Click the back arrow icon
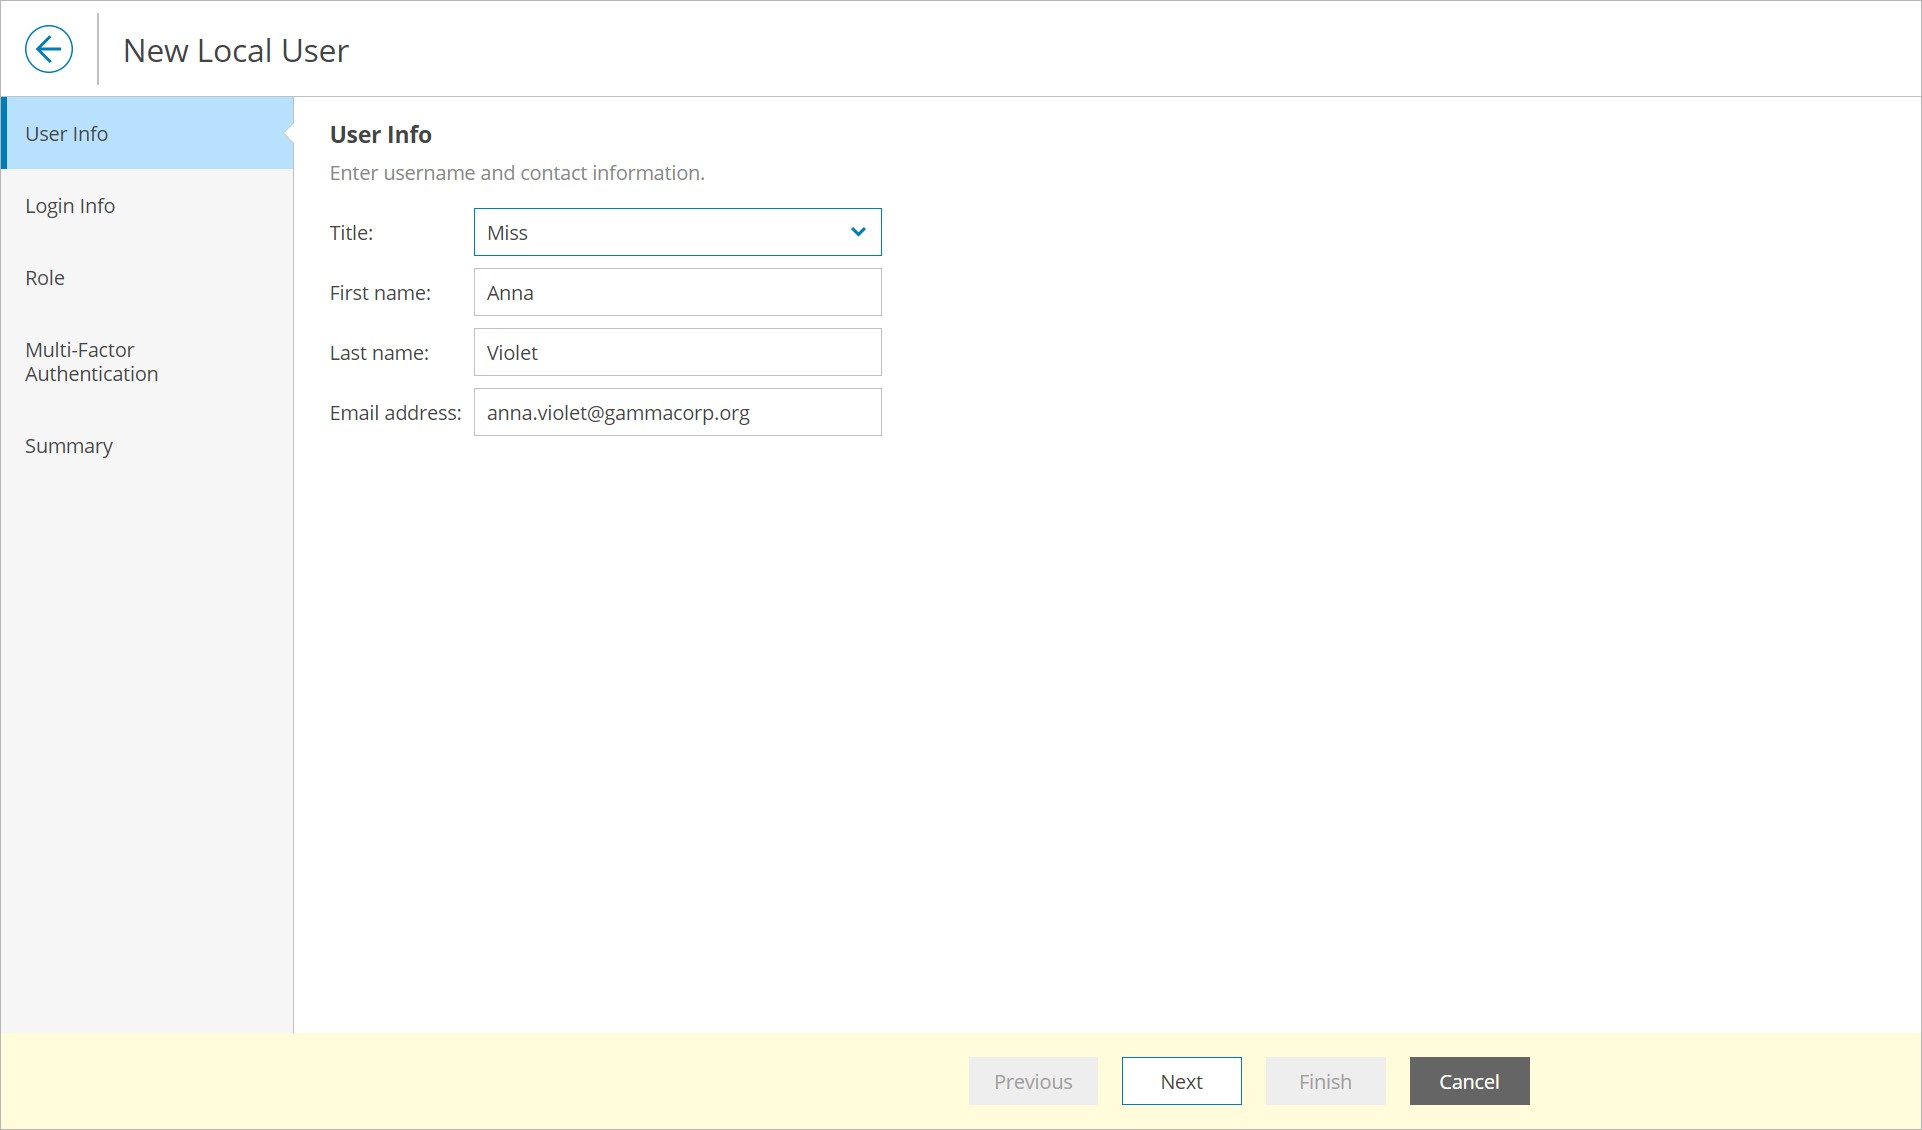The image size is (1922, 1130). click(x=49, y=49)
